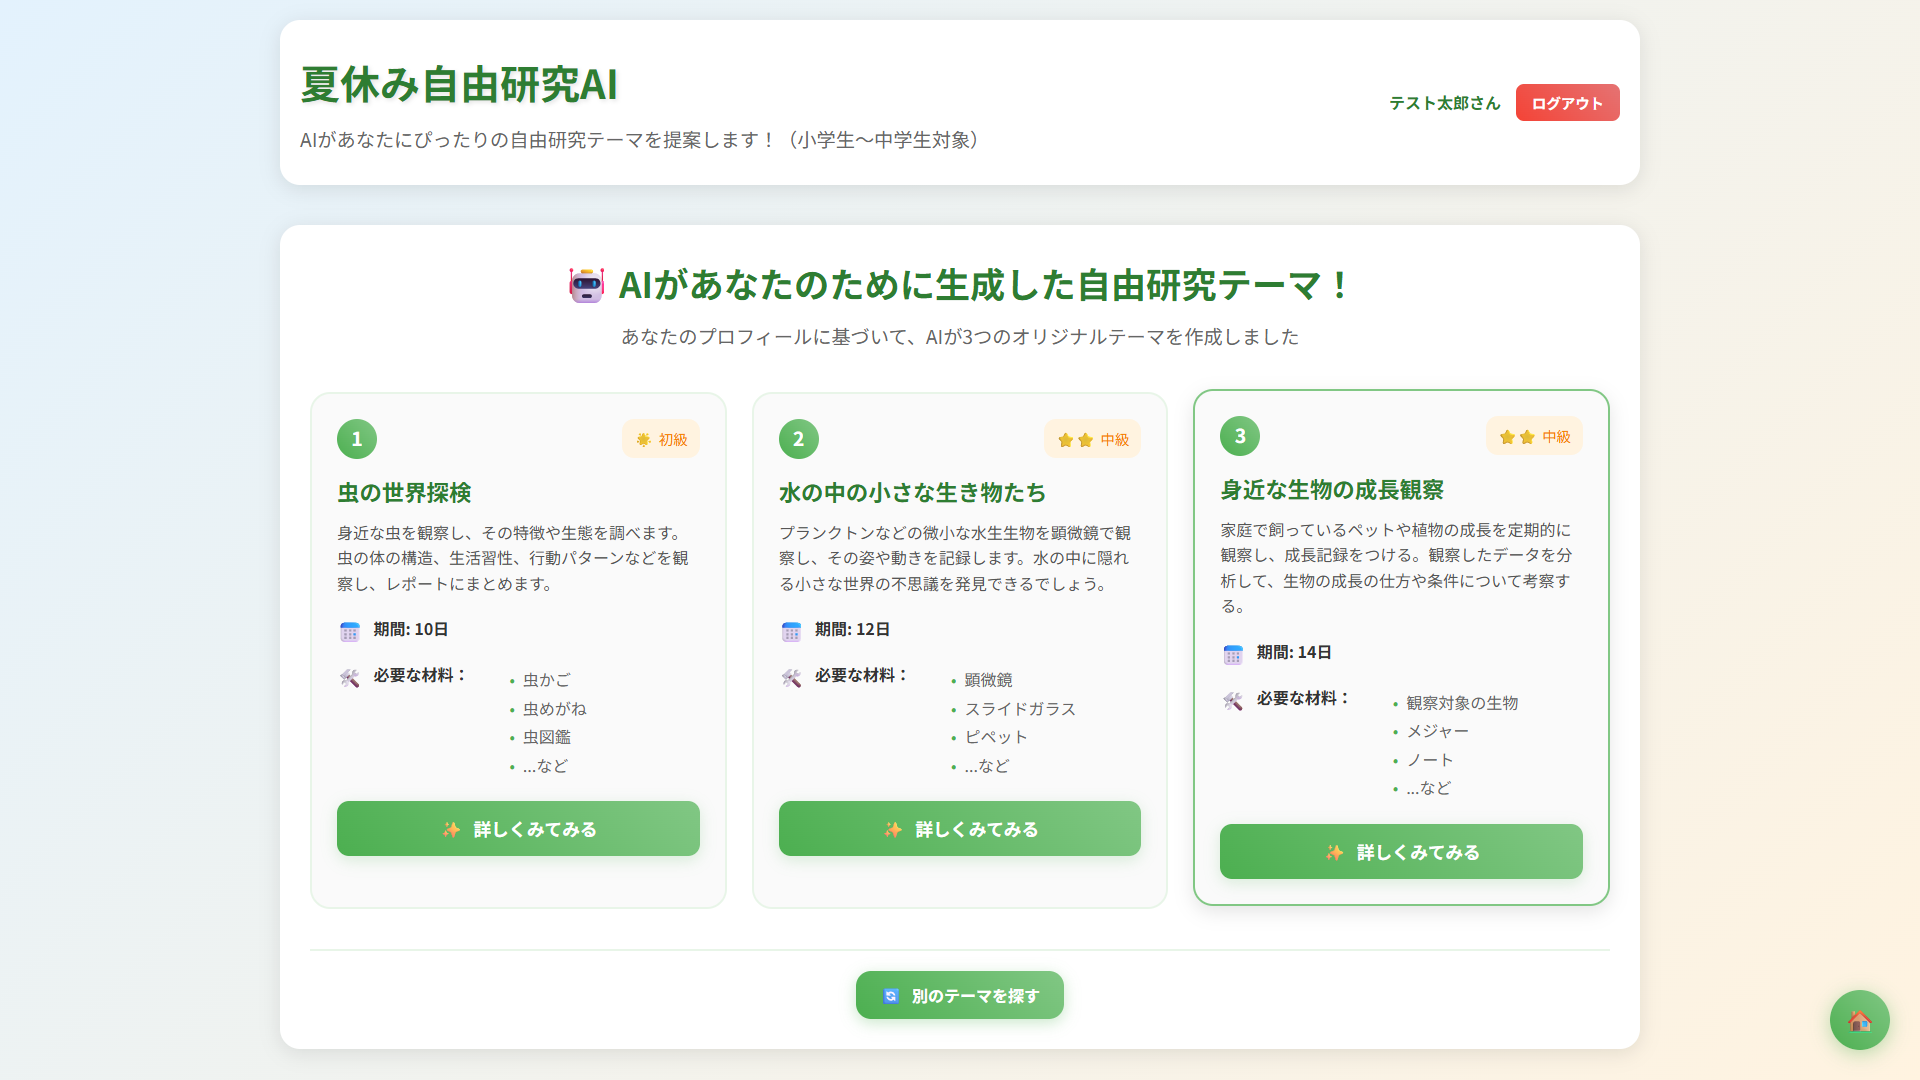Click tools icon in 身近な生物の成長観察 card
The height and width of the screenshot is (1080, 1920).
(1233, 701)
